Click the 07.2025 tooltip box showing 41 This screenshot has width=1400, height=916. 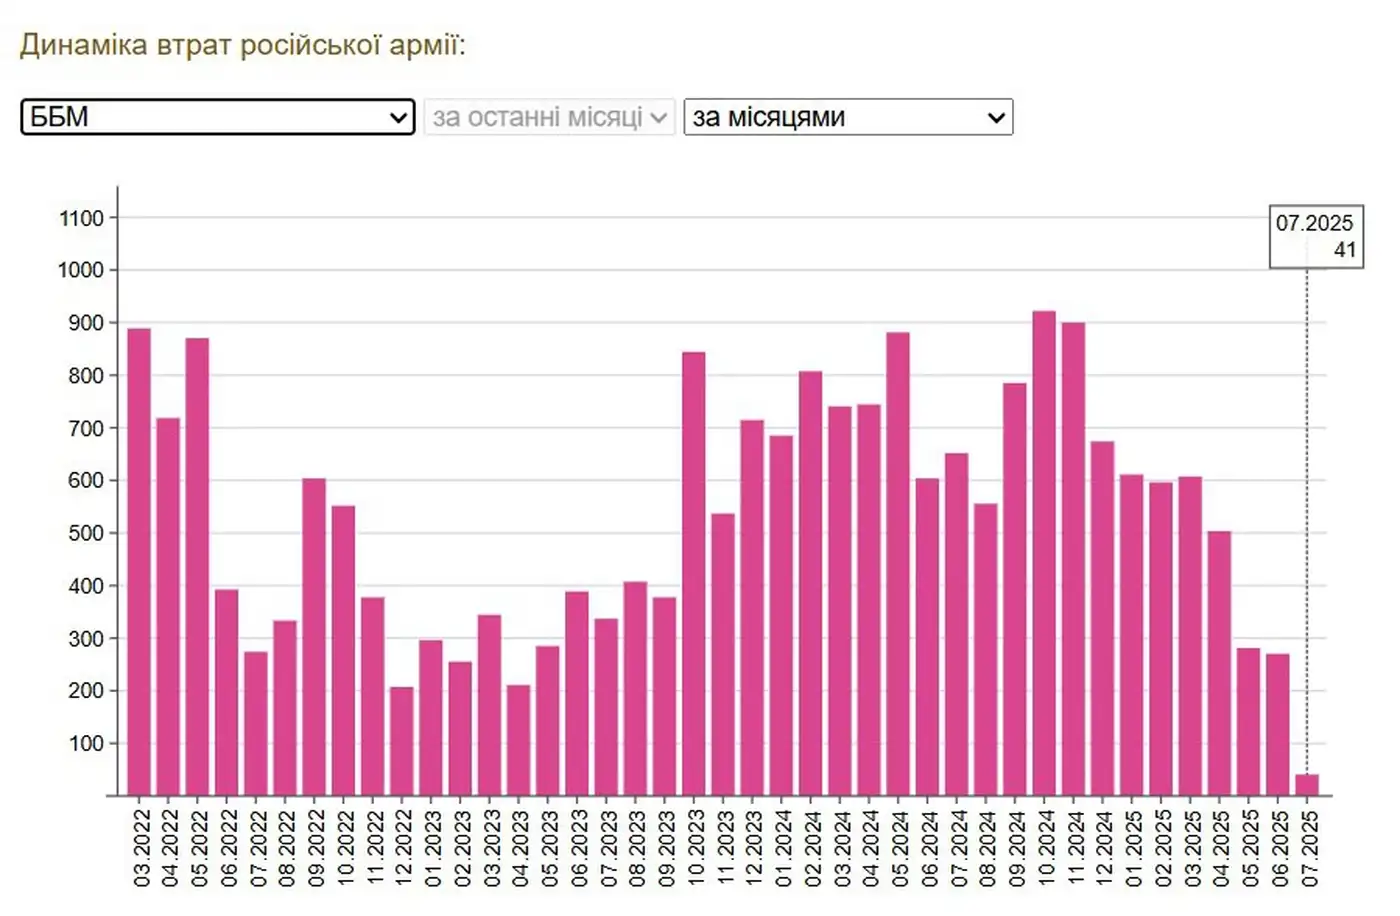click(1315, 237)
